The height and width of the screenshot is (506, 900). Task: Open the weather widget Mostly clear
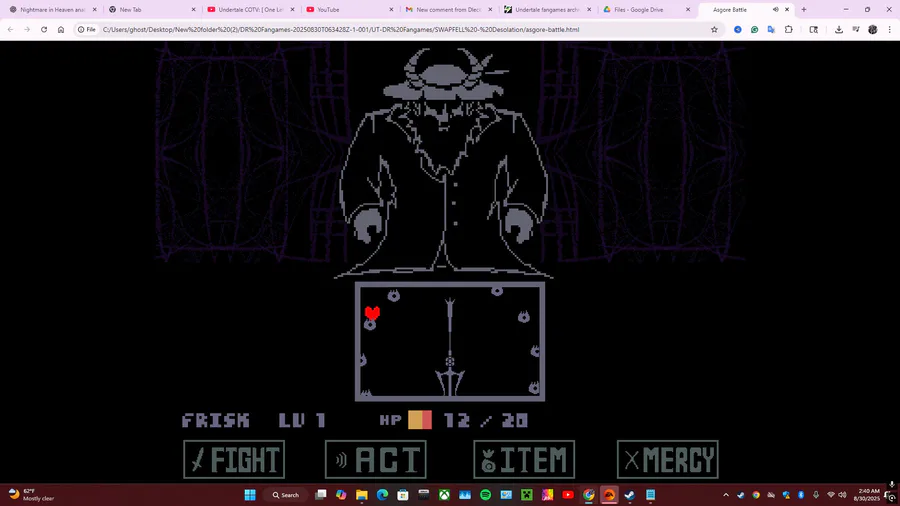tap(32, 495)
